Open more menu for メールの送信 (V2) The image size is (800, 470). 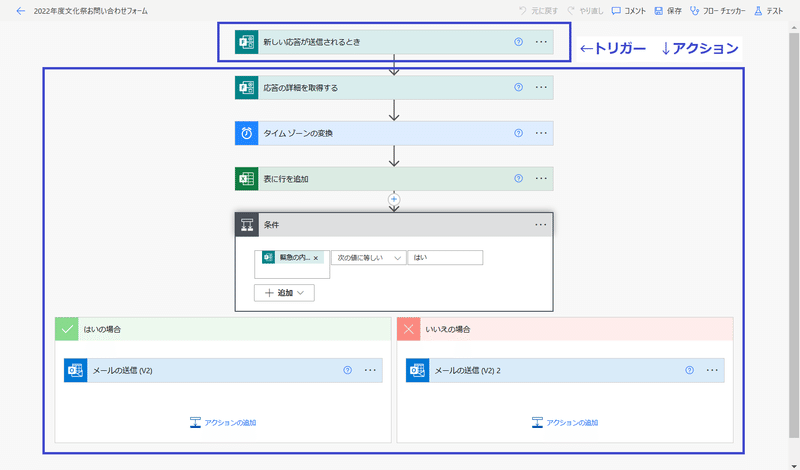click(x=370, y=370)
